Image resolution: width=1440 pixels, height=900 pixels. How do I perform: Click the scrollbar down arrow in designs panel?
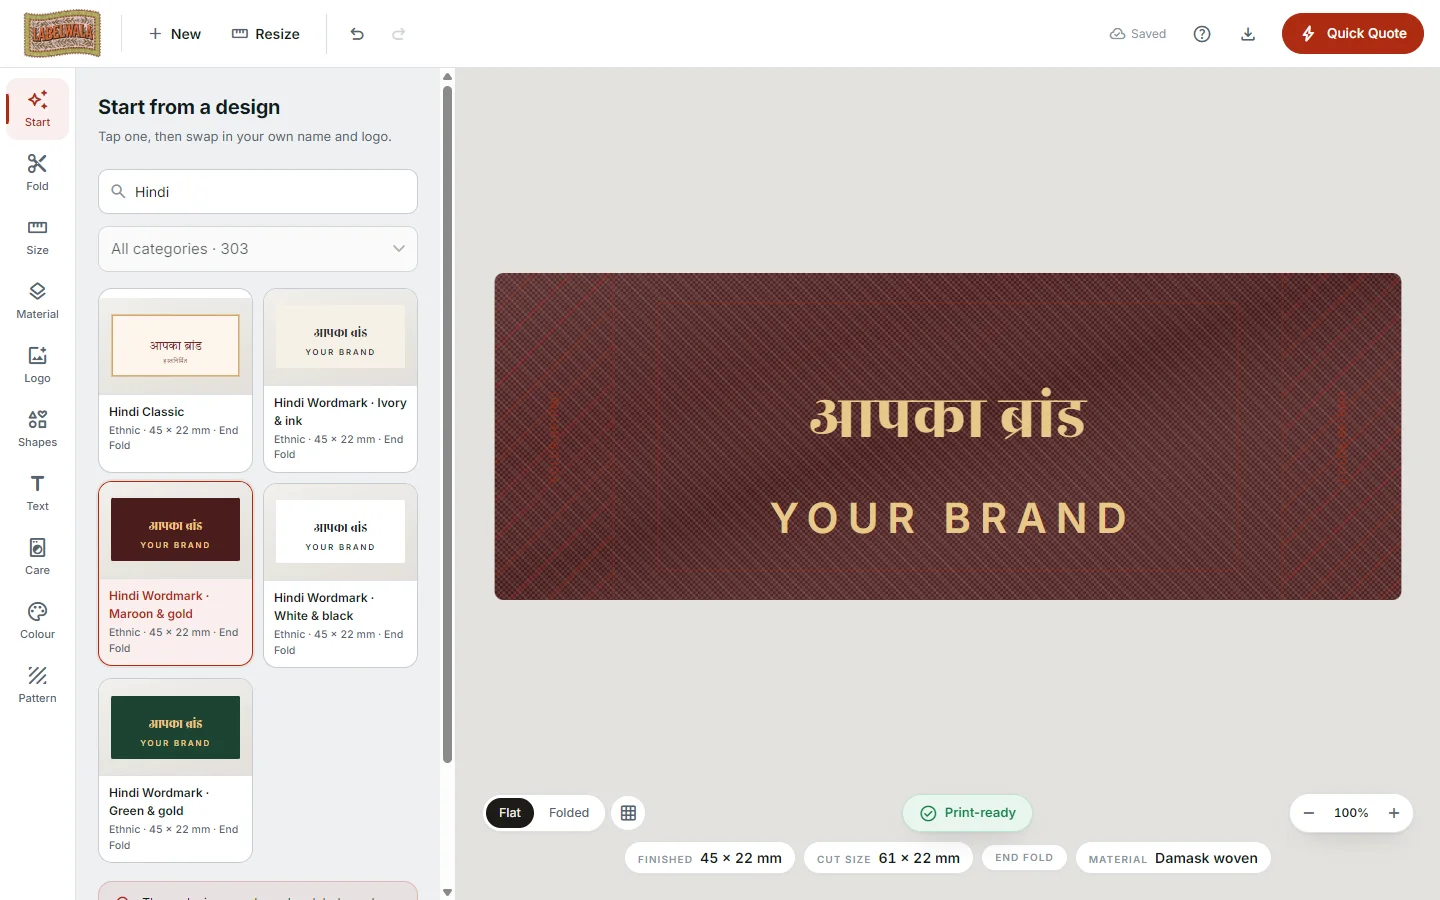[x=447, y=892]
